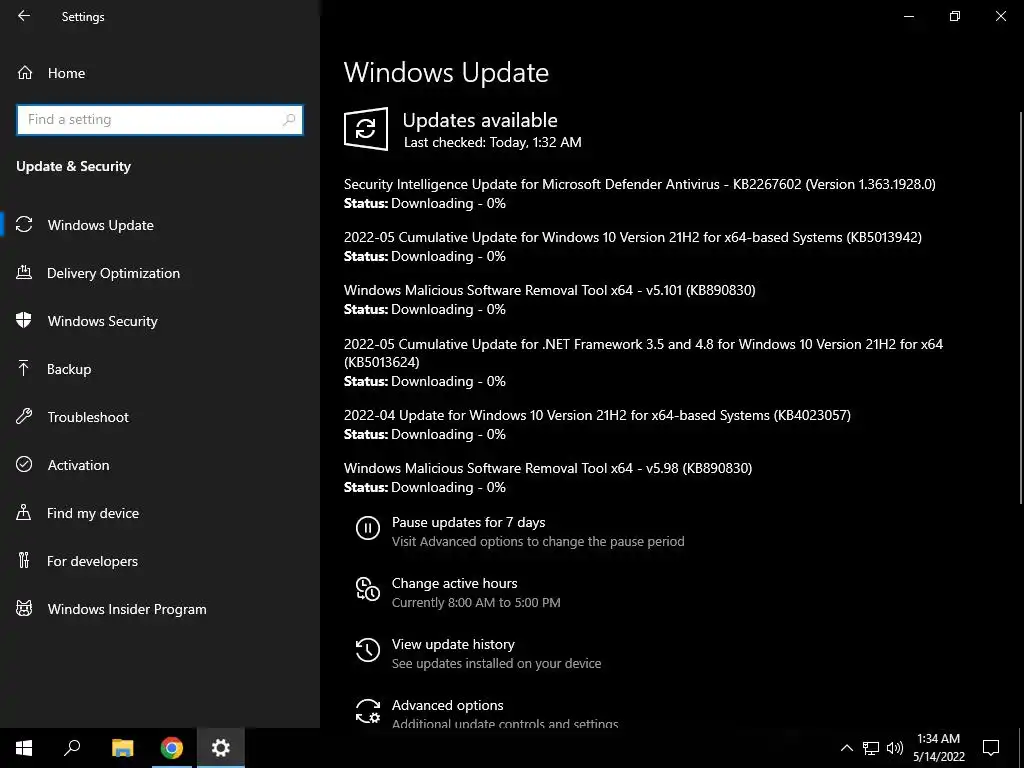Click the Windows Security shield icon
The width and height of the screenshot is (1024, 768).
click(x=24, y=320)
